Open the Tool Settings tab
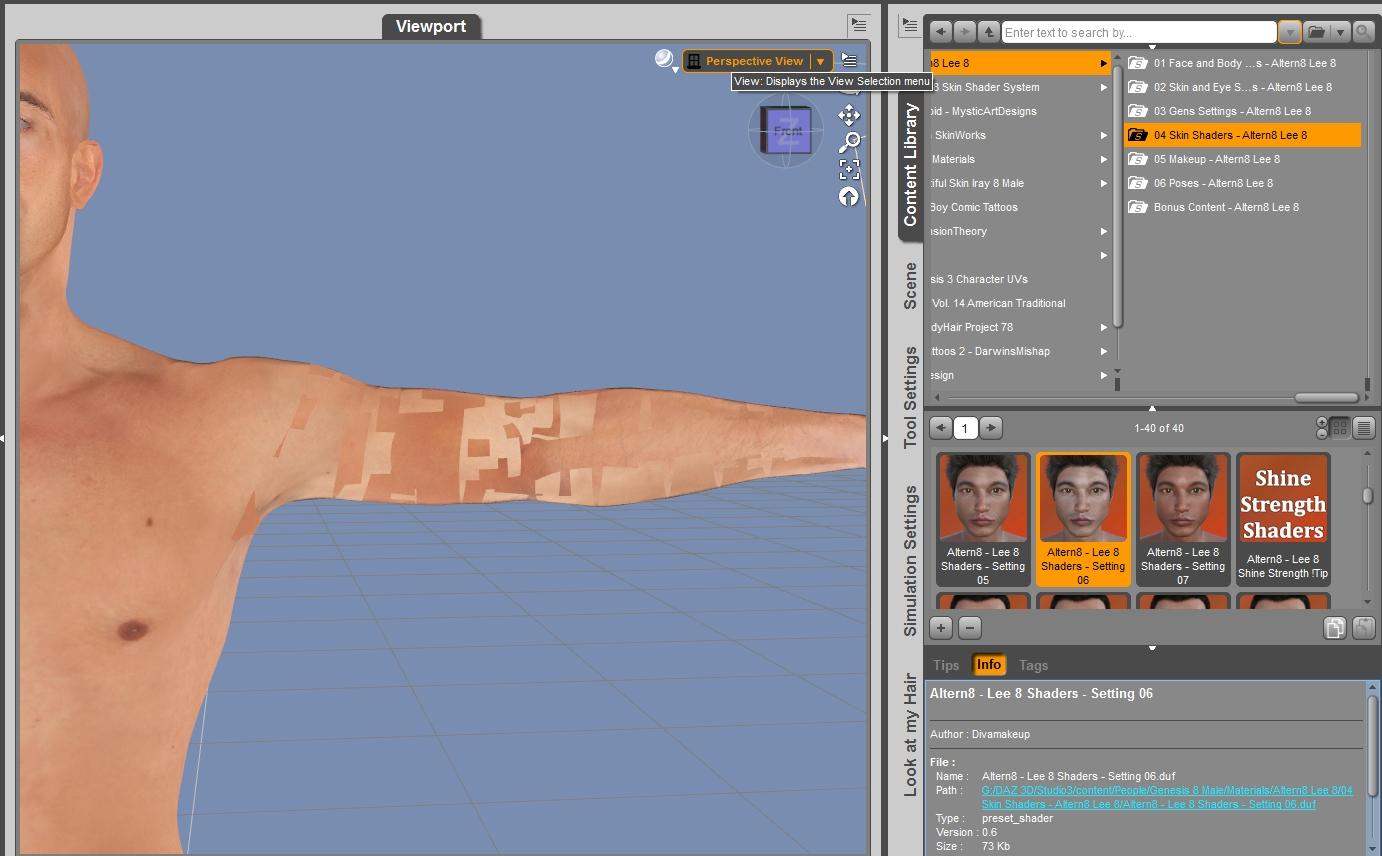Image resolution: width=1382 pixels, height=856 pixels. 910,397
